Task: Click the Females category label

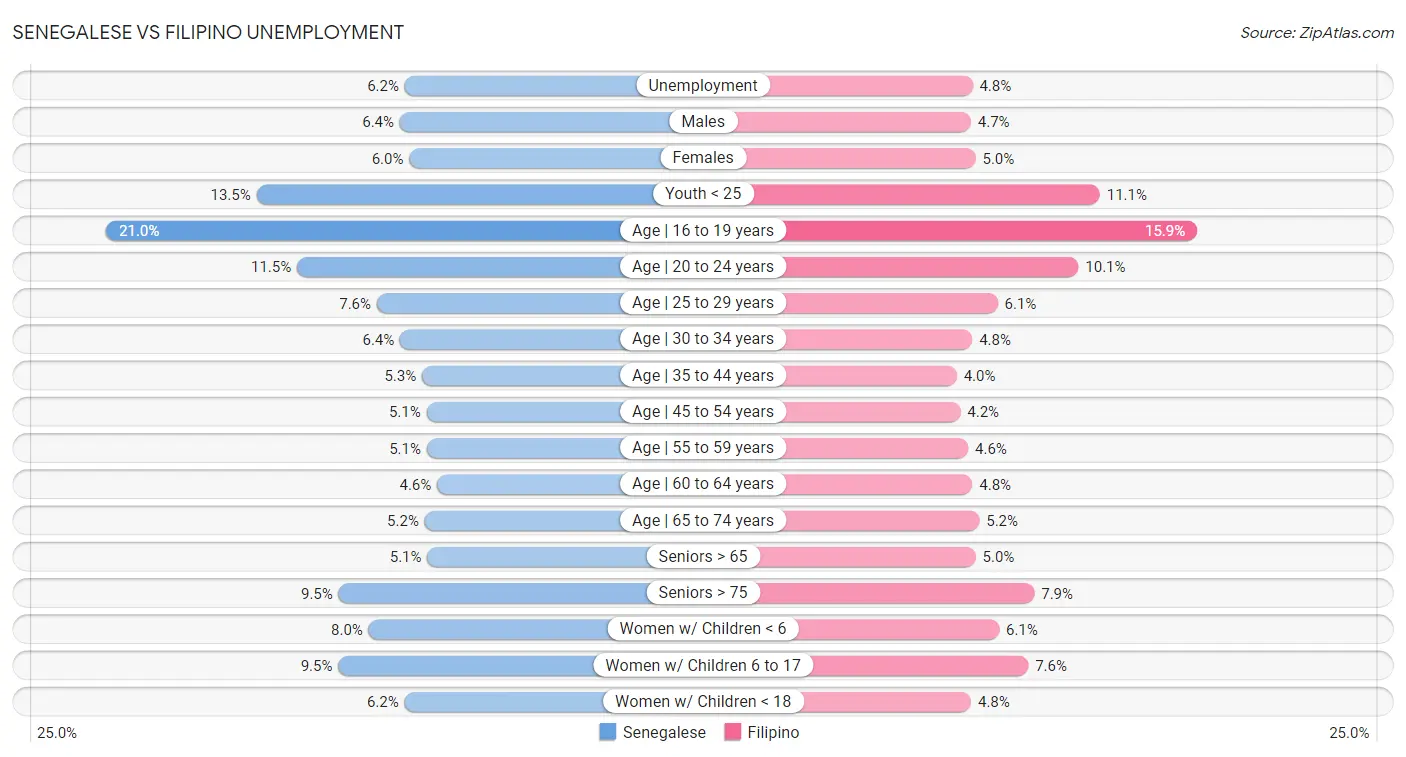Action: [703, 158]
